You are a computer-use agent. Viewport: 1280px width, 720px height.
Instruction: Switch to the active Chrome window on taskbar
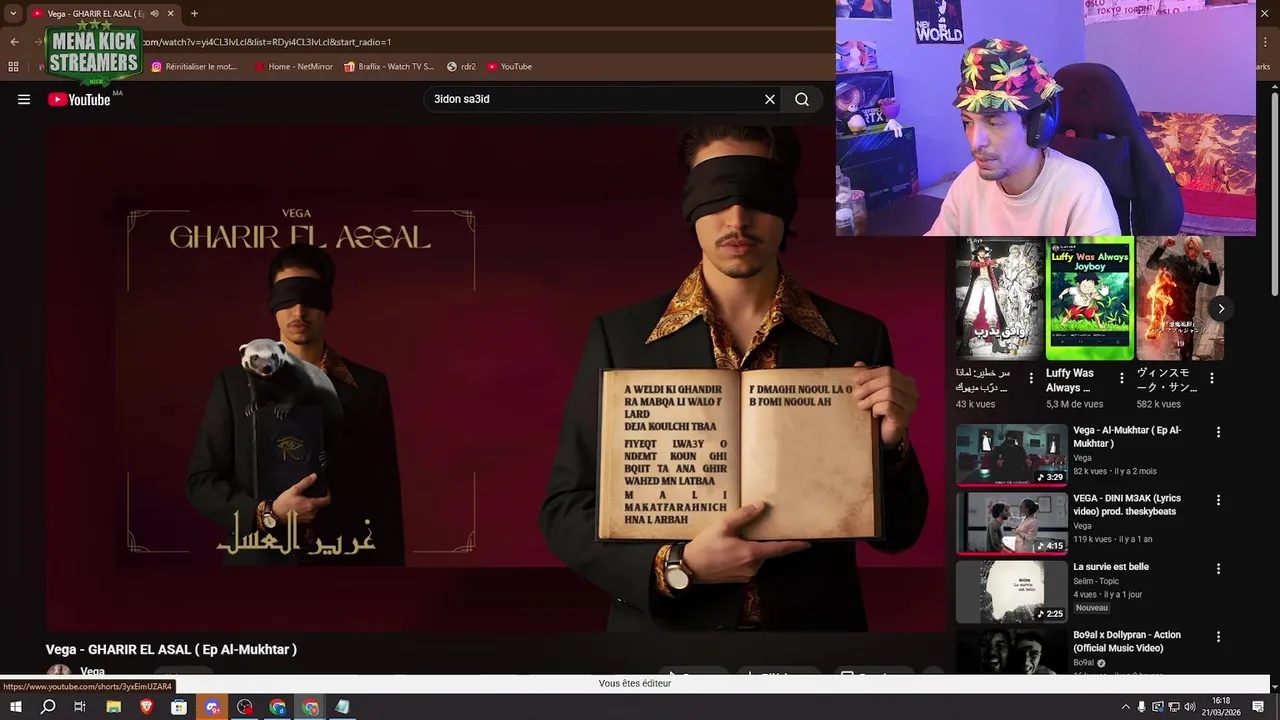(x=310, y=707)
